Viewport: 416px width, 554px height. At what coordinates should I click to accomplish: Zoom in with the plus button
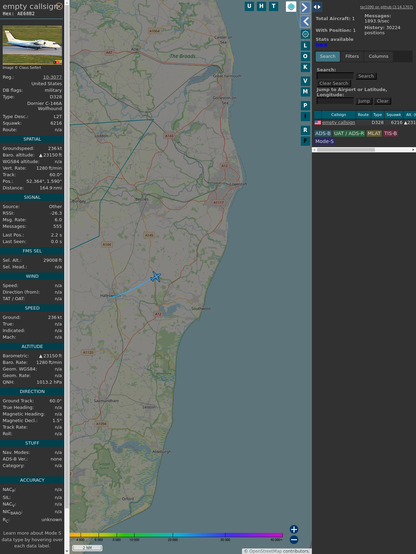294,529
